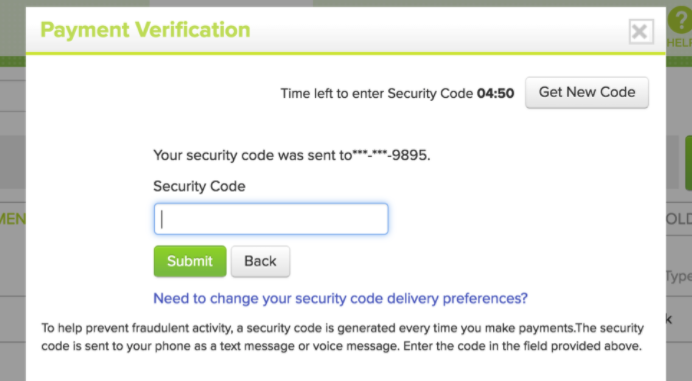The height and width of the screenshot is (381, 692).
Task: Click the fraudulent activity explanation paragraph
Action: 342,337
